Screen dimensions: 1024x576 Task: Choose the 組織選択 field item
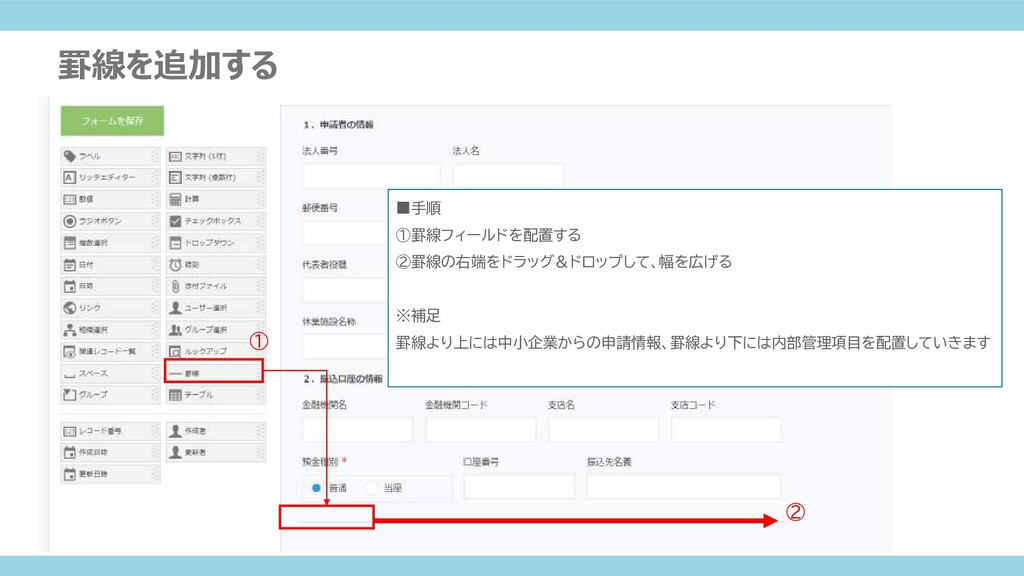click(110, 330)
